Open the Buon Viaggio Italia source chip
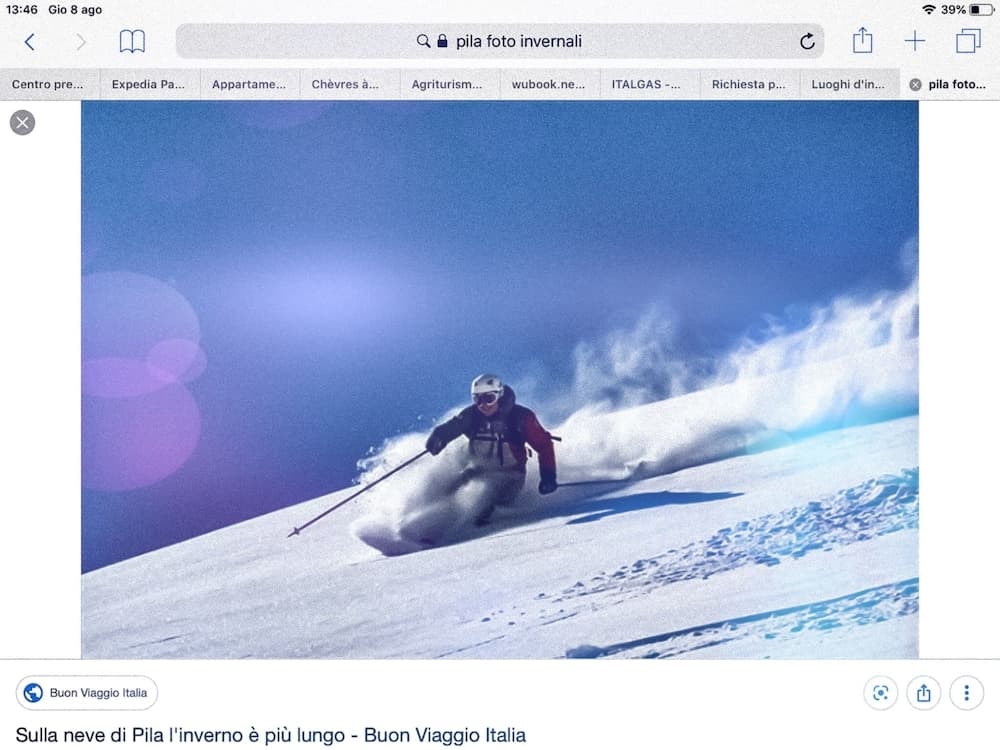 pos(87,693)
